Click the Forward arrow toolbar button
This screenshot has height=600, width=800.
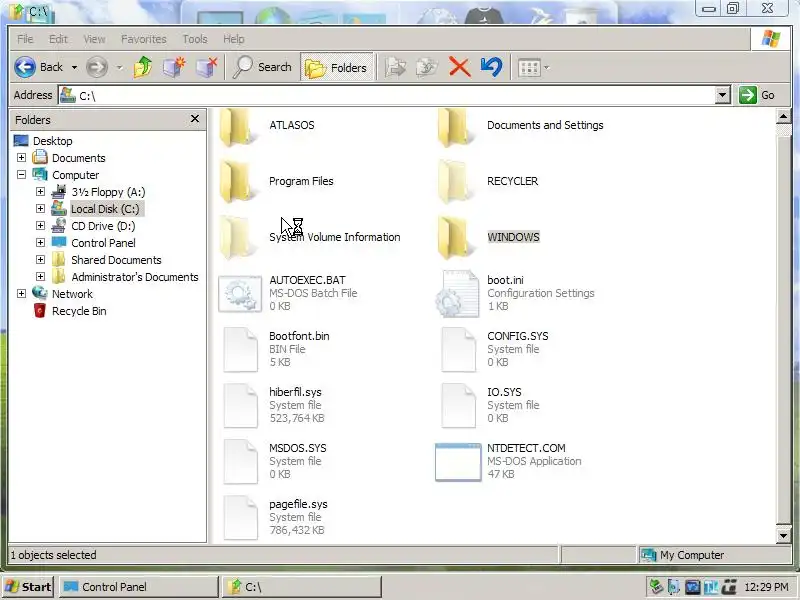coord(97,67)
